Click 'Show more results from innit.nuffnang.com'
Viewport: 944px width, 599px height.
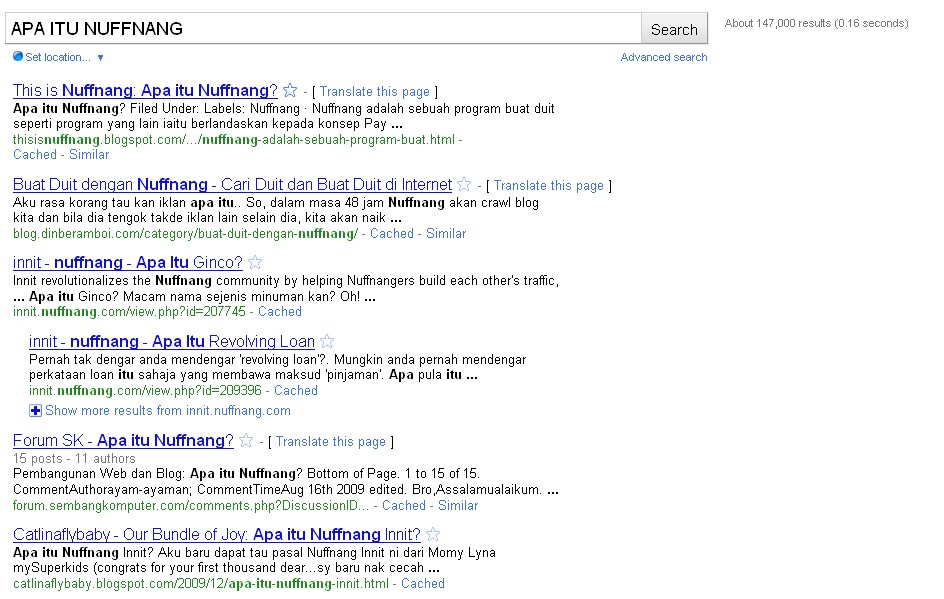tap(168, 411)
